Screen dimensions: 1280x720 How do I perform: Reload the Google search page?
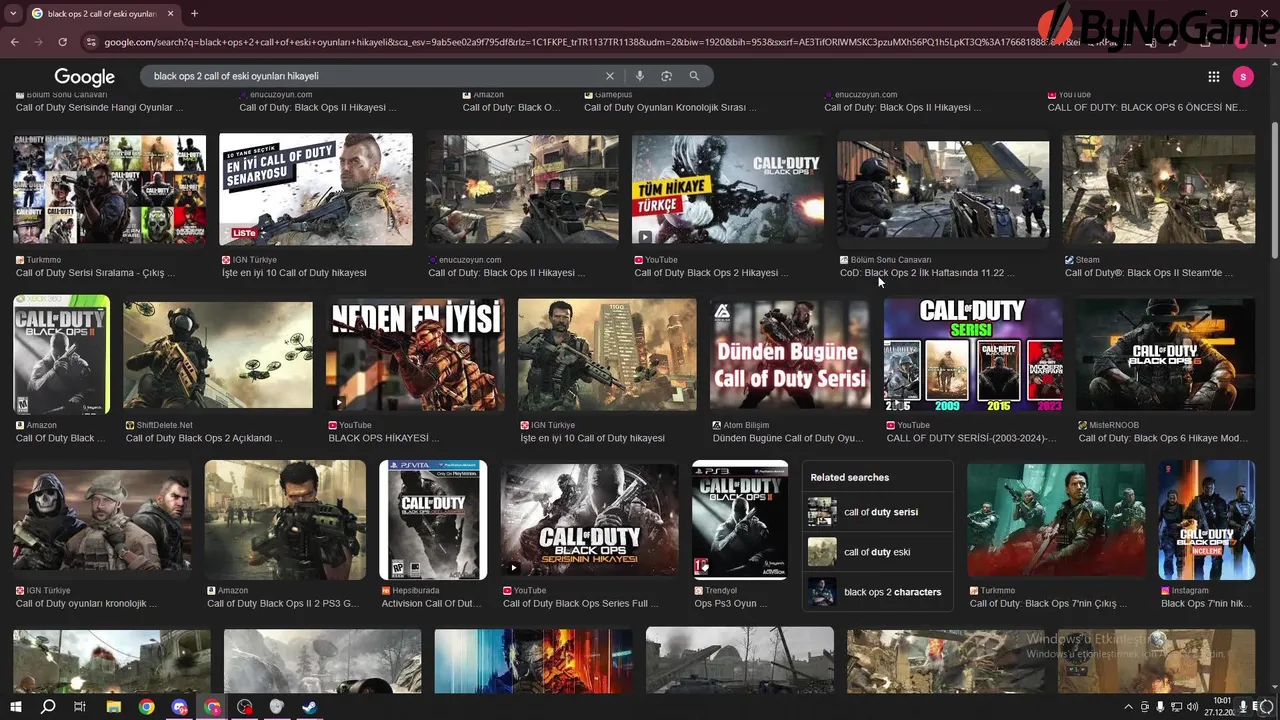[62, 42]
